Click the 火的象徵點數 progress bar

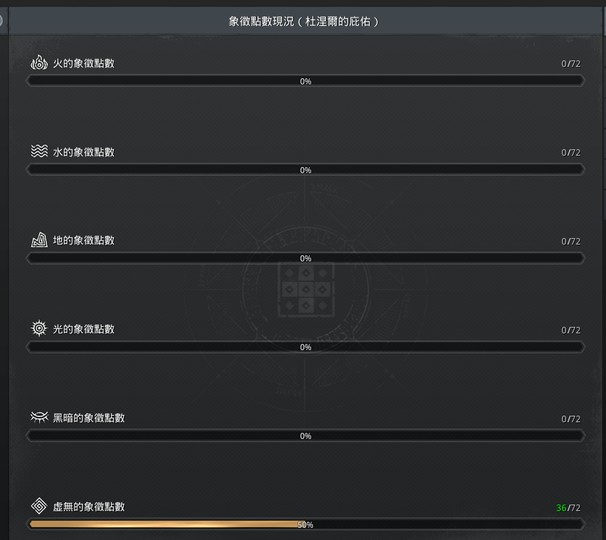[x=305, y=81]
